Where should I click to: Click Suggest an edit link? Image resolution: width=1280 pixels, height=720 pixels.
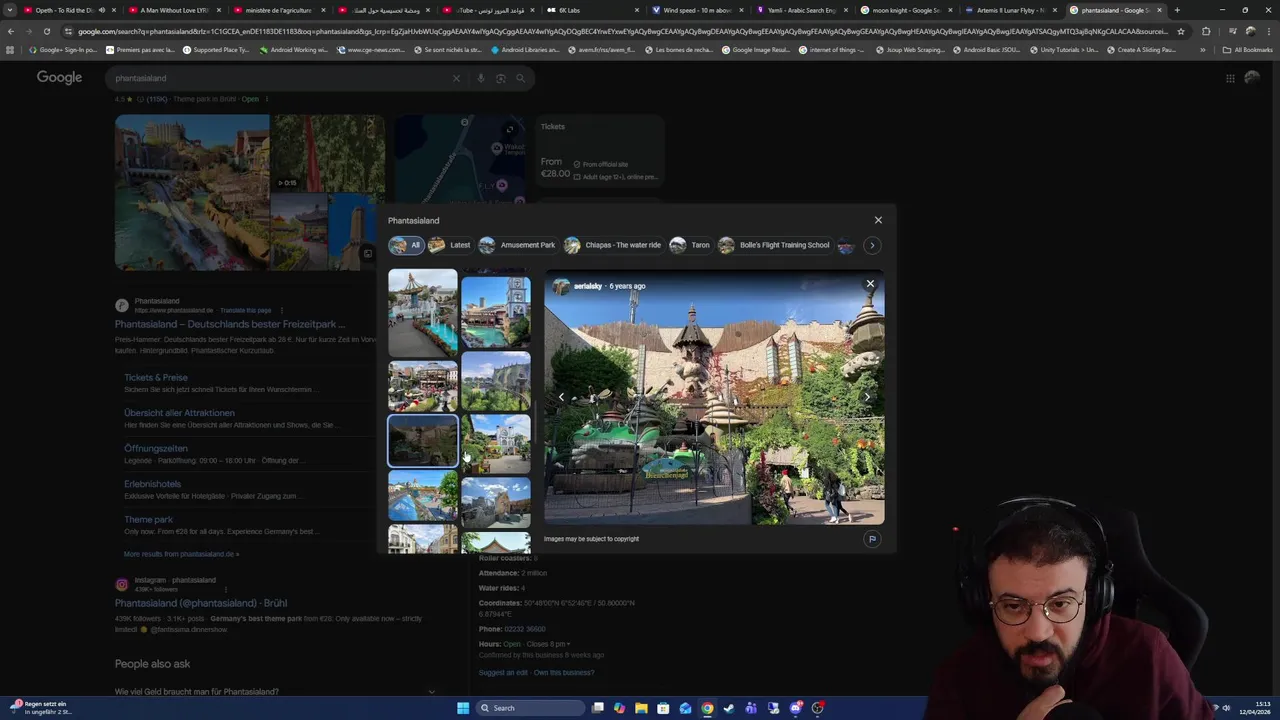(x=503, y=673)
